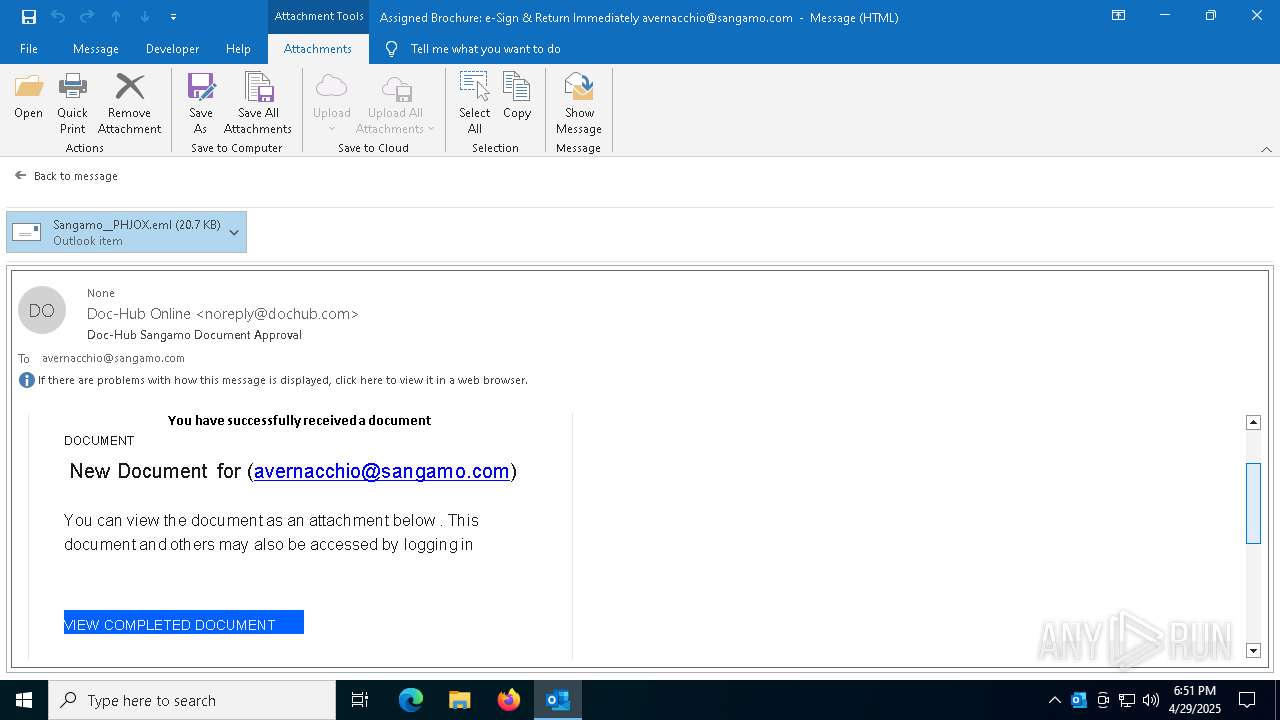Click Tell me what you want to do
Viewport: 1280px width, 720px height.
pos(485,49)
